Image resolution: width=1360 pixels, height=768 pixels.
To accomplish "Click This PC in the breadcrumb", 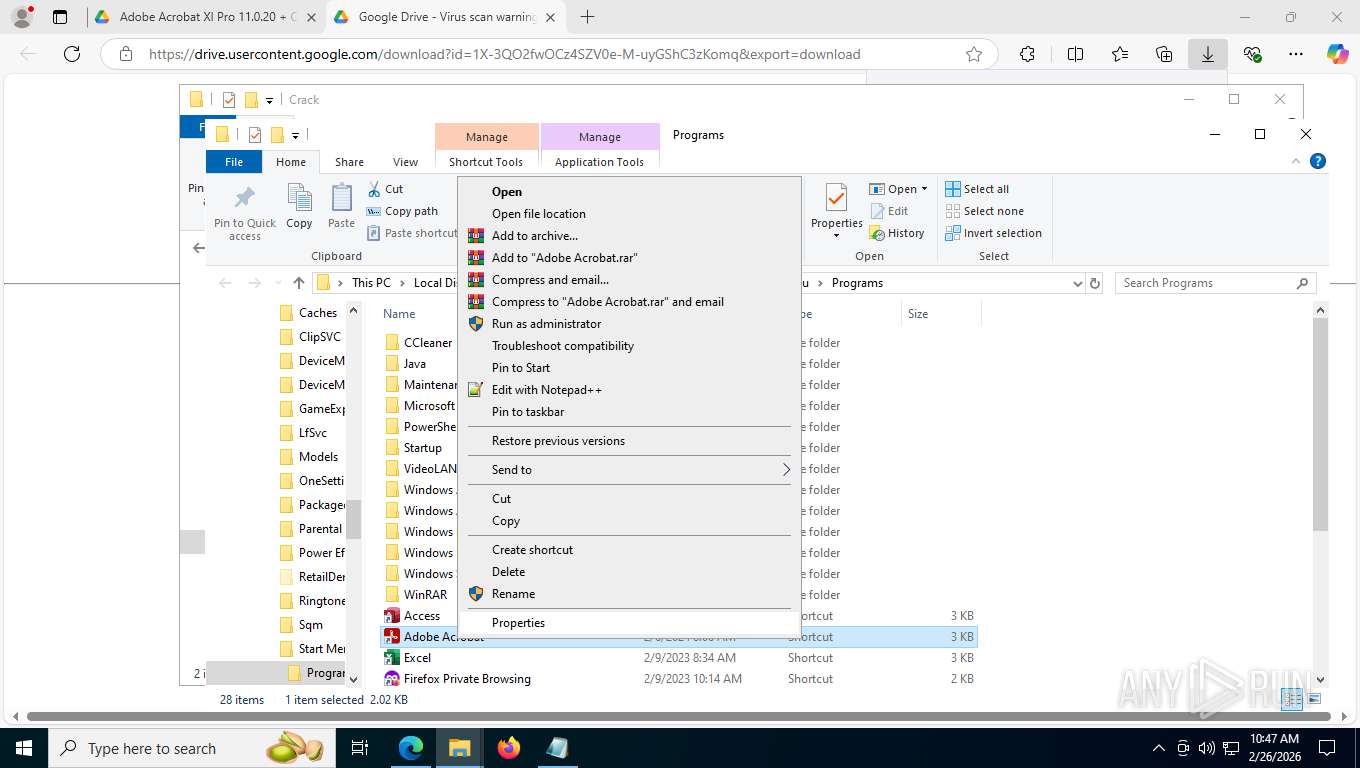I will click(x=371, y=283).
